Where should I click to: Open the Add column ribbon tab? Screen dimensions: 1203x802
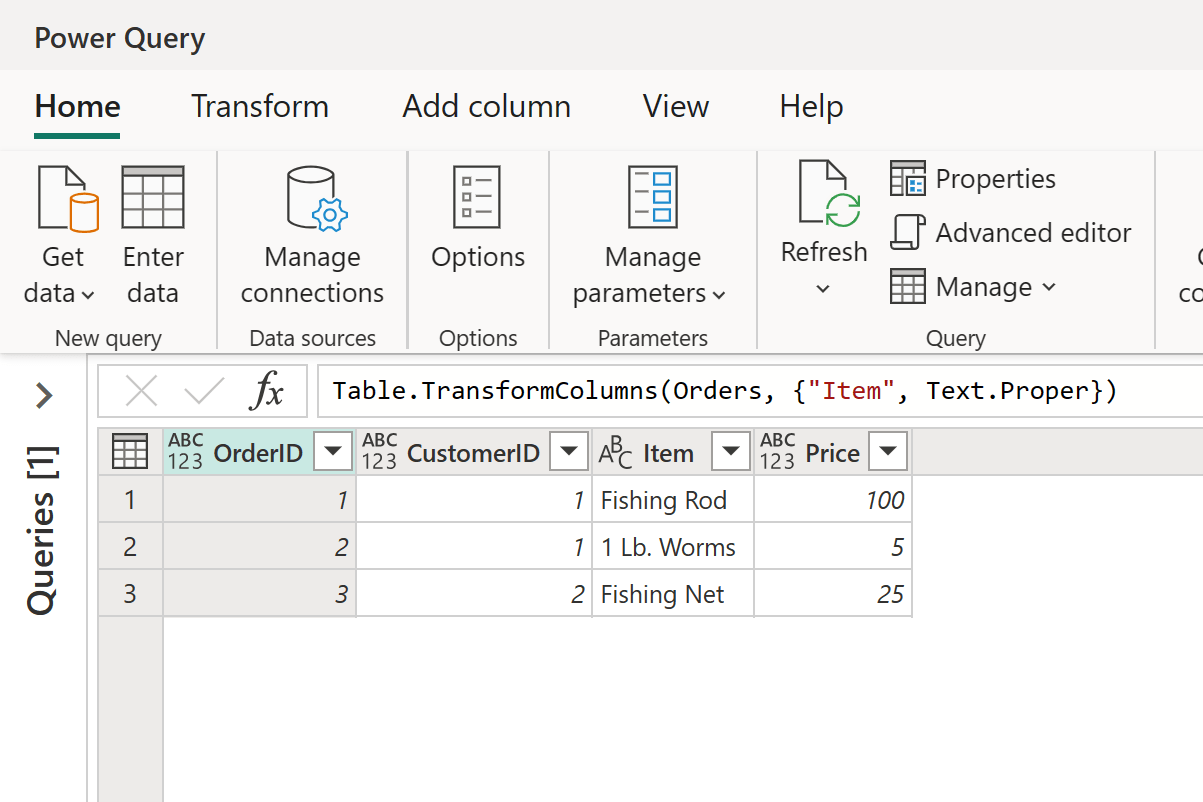486,106
